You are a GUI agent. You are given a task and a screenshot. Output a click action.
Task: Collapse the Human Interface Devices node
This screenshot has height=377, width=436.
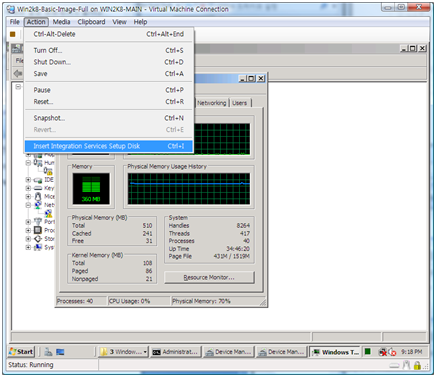coord(28,163)
